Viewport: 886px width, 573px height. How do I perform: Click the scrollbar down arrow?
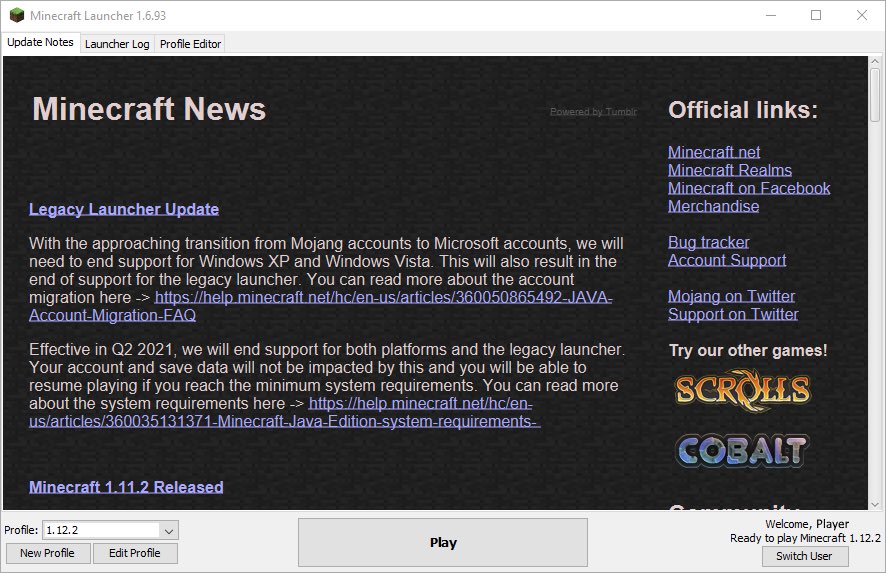pyautogui.click(x=875, y=505)
